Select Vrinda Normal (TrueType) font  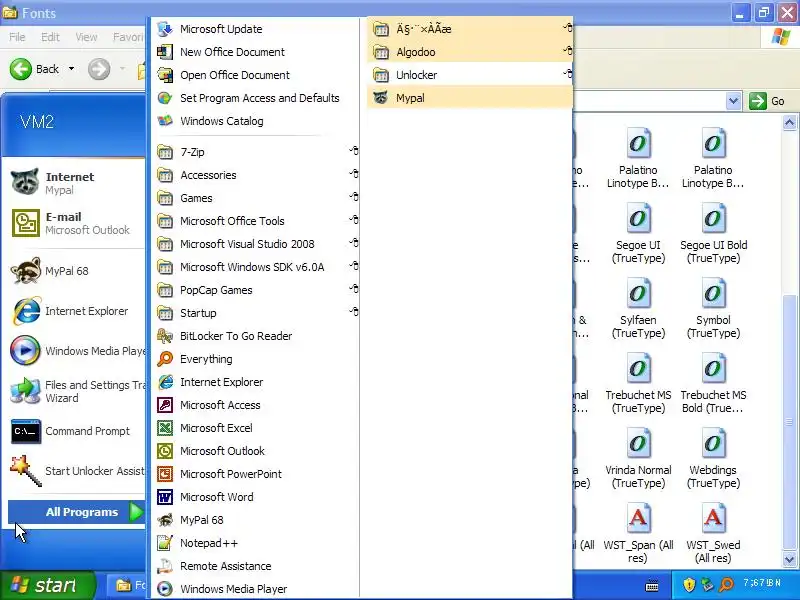[x=638, y=459]
